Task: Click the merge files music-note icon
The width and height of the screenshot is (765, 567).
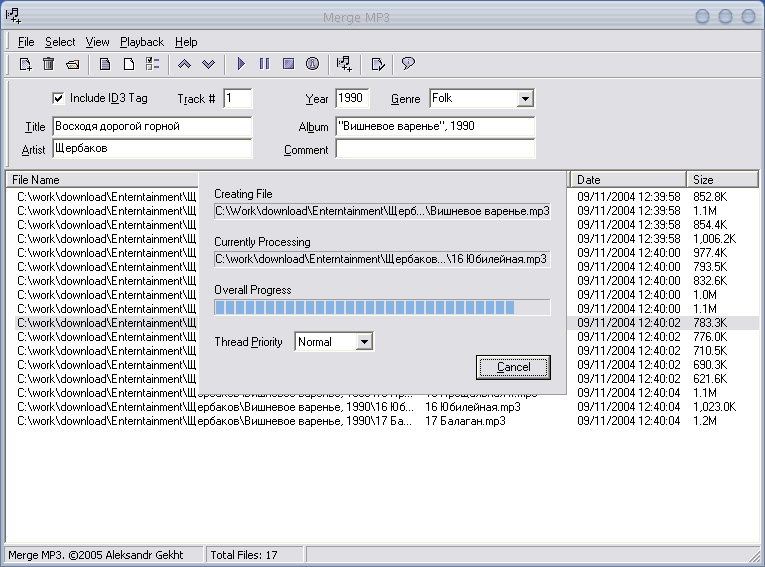Action: [344, 64]
